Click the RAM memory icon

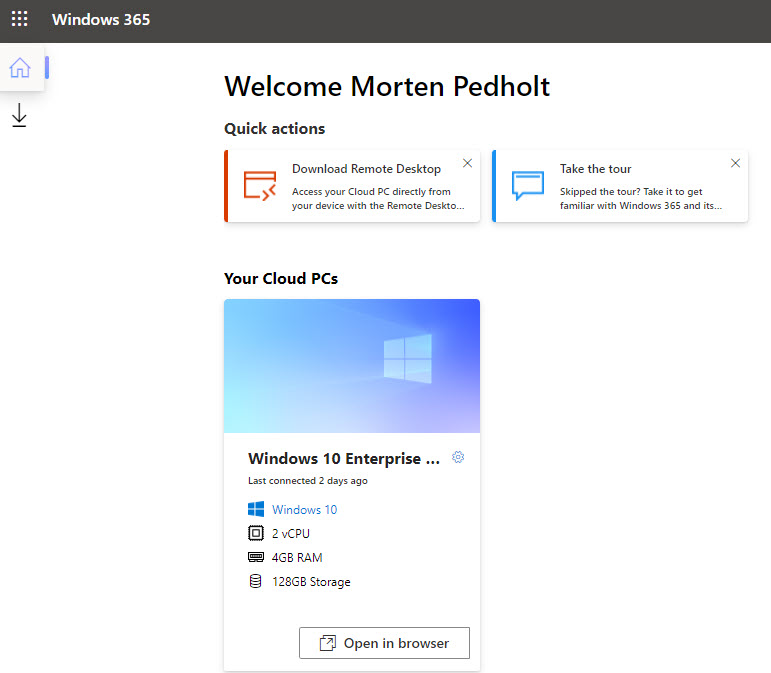(256, 557)
